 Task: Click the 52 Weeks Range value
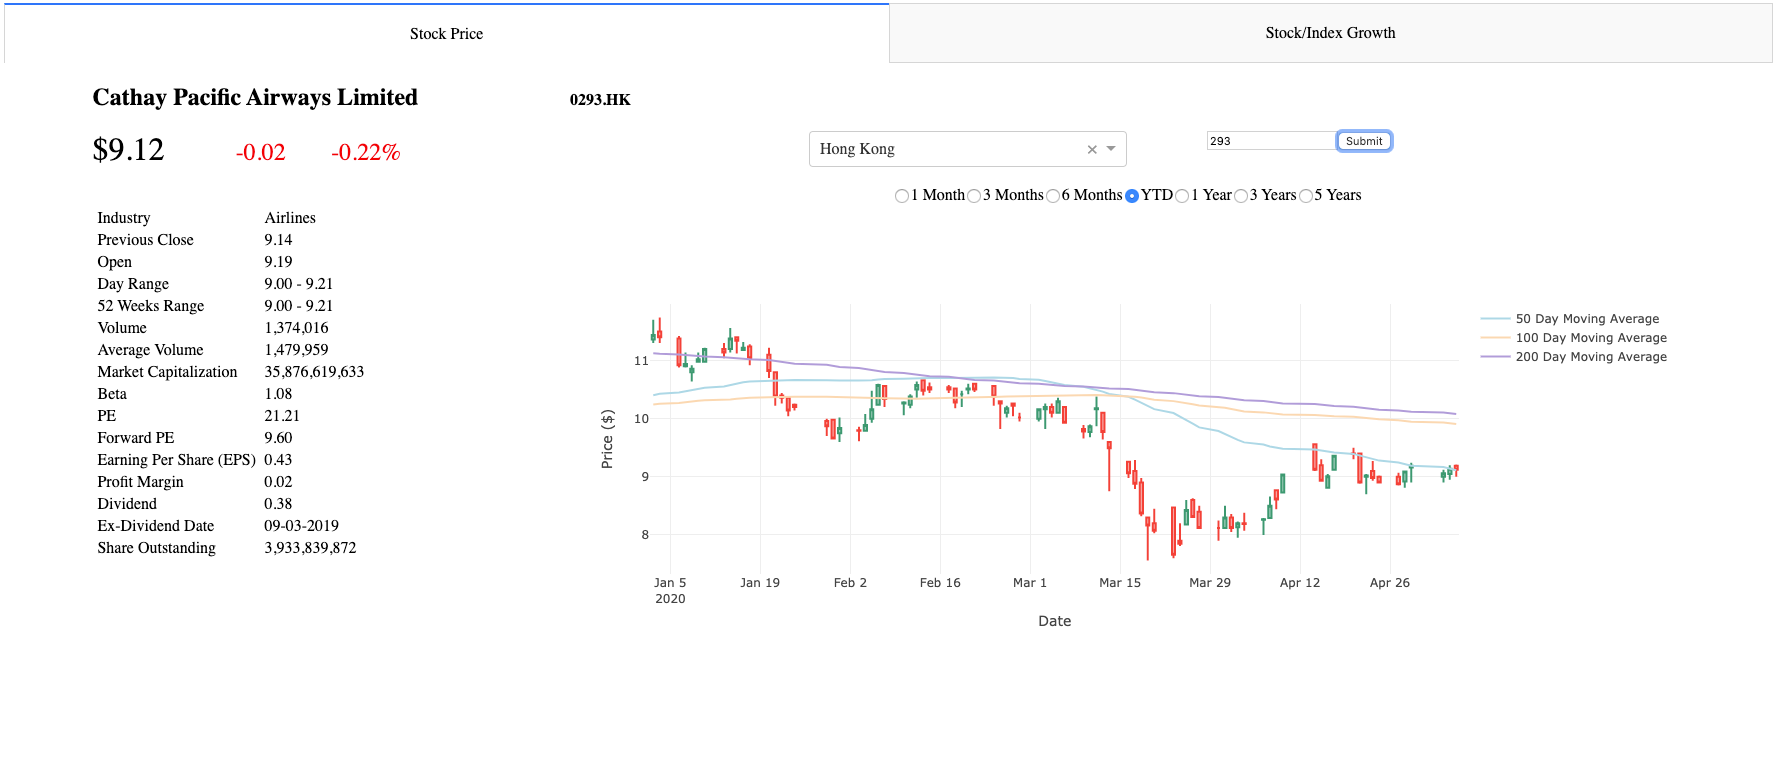(x=298, y=306)
